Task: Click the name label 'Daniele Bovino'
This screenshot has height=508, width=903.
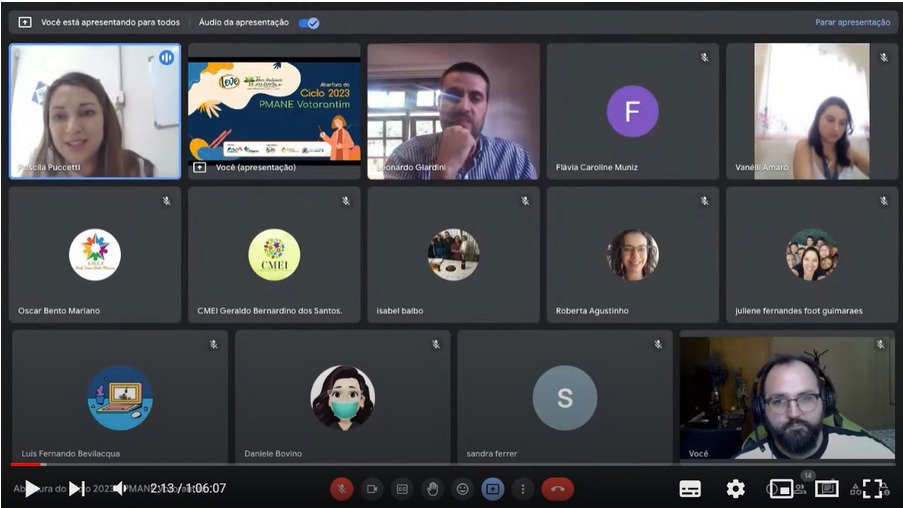Action: (x=273, y=454)
